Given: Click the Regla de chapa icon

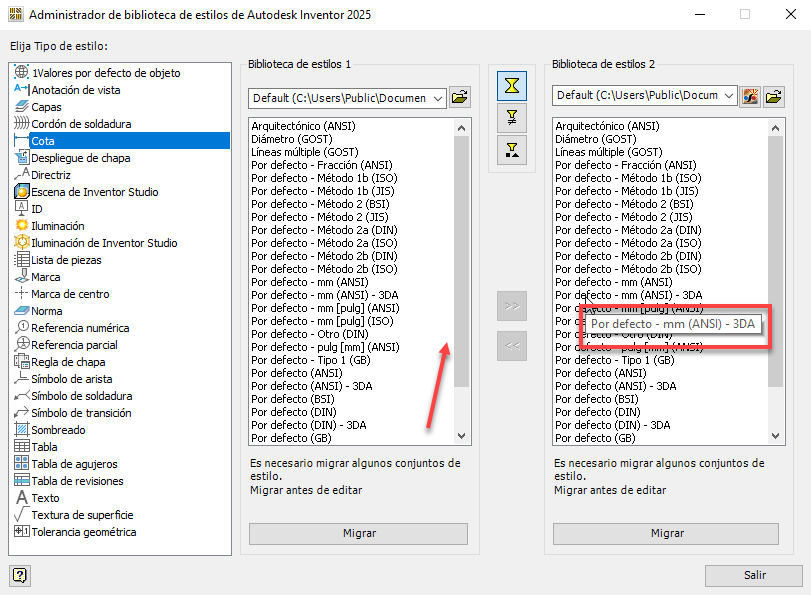Looking at the screenshot, I should (21, 361).
